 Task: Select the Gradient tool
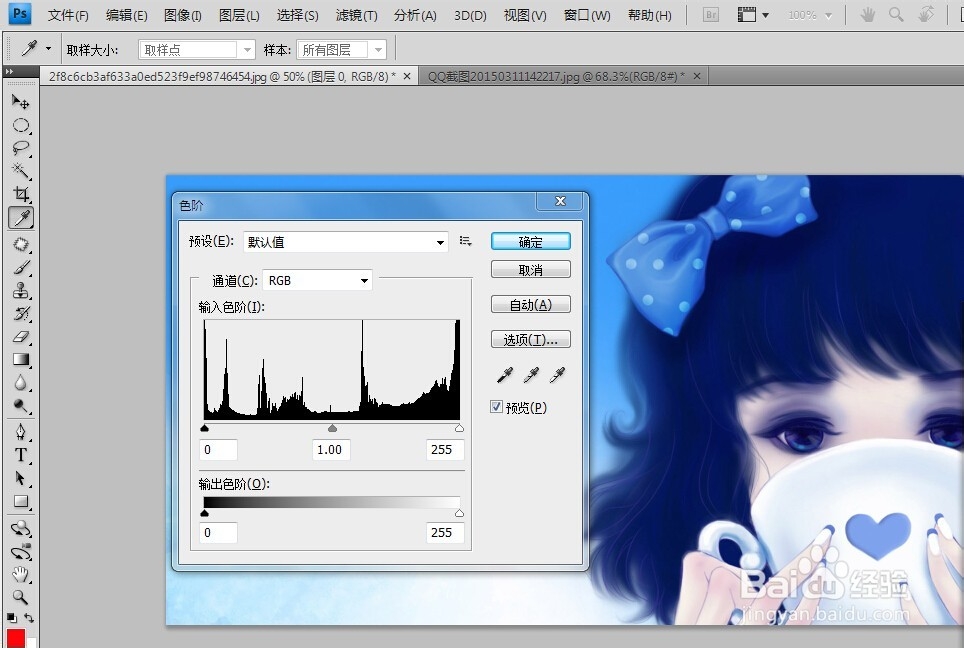(x=20, y=360)
